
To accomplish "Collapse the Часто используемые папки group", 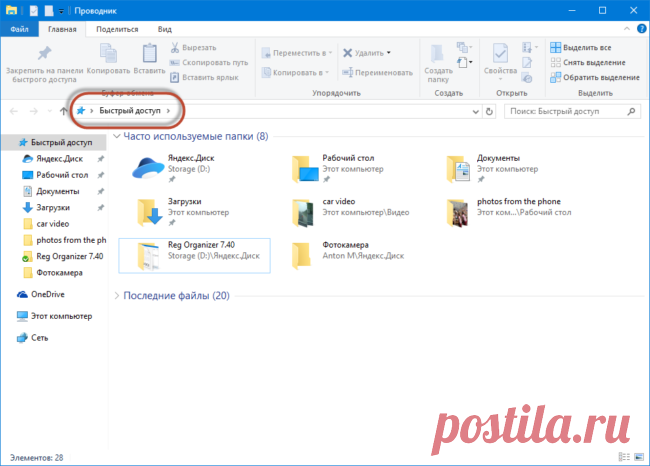I will [x=116, y=136].
